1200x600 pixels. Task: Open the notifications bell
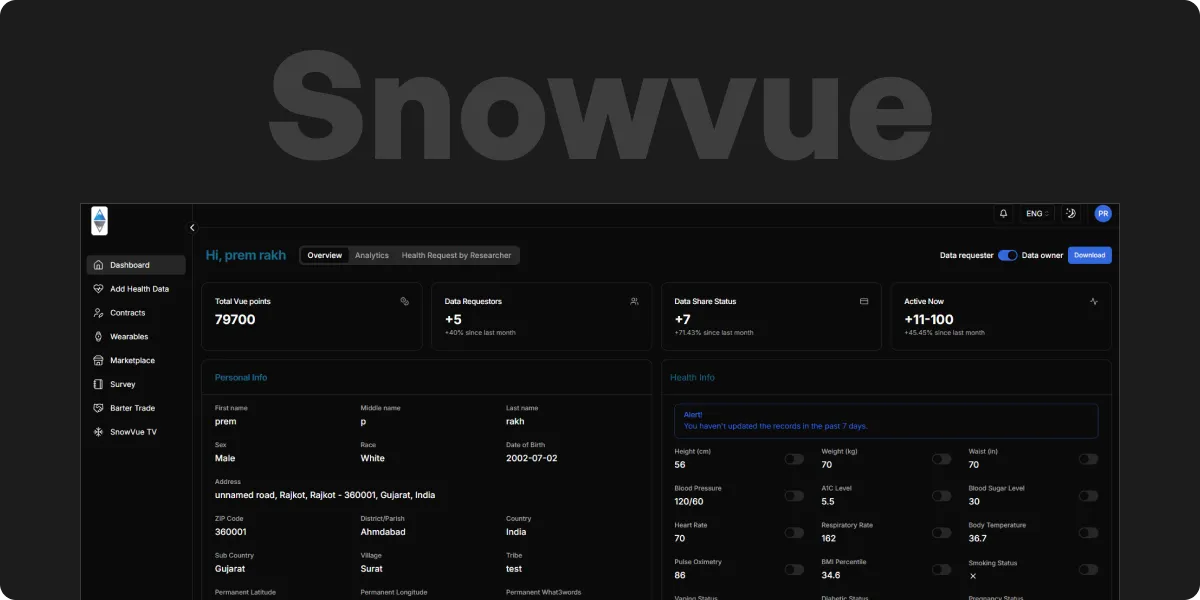coord(1003,213)
